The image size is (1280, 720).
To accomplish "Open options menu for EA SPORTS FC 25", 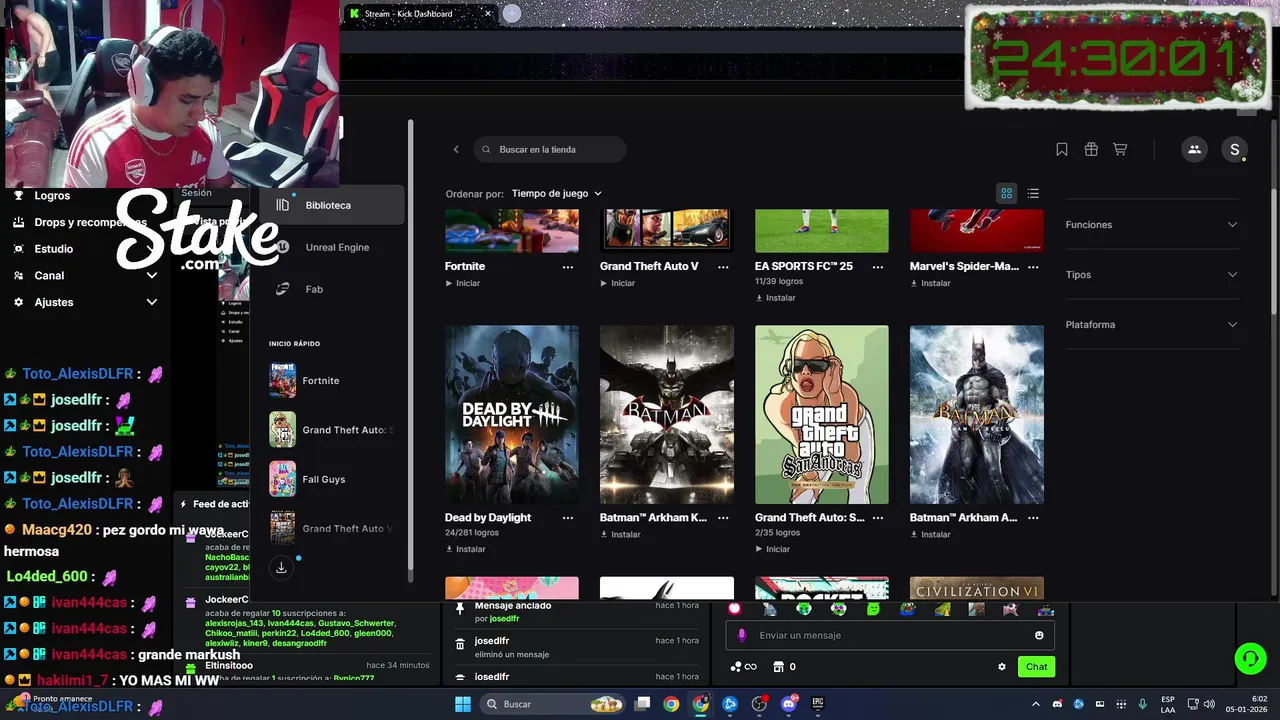I will click(x=878, y=267).
